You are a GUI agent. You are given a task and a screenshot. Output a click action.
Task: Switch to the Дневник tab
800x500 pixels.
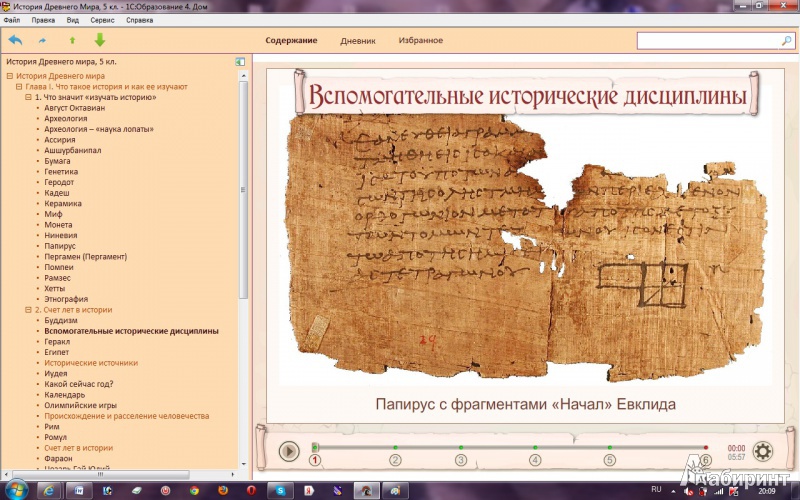point(357,41)
